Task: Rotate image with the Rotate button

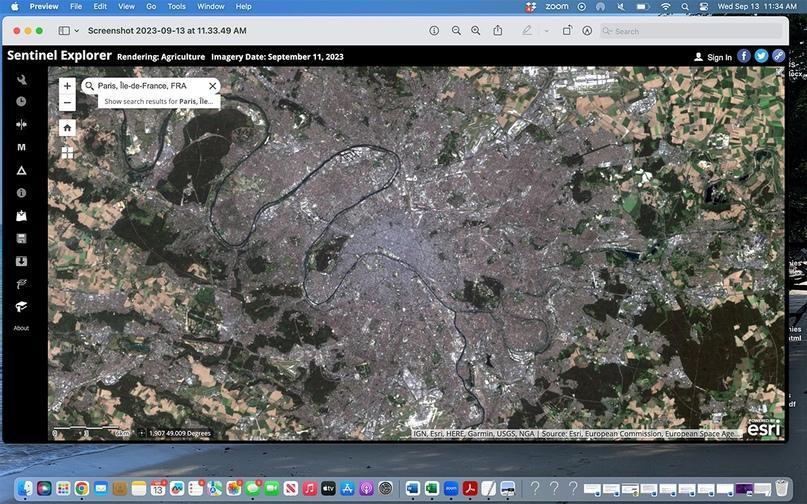Action: 567,30
